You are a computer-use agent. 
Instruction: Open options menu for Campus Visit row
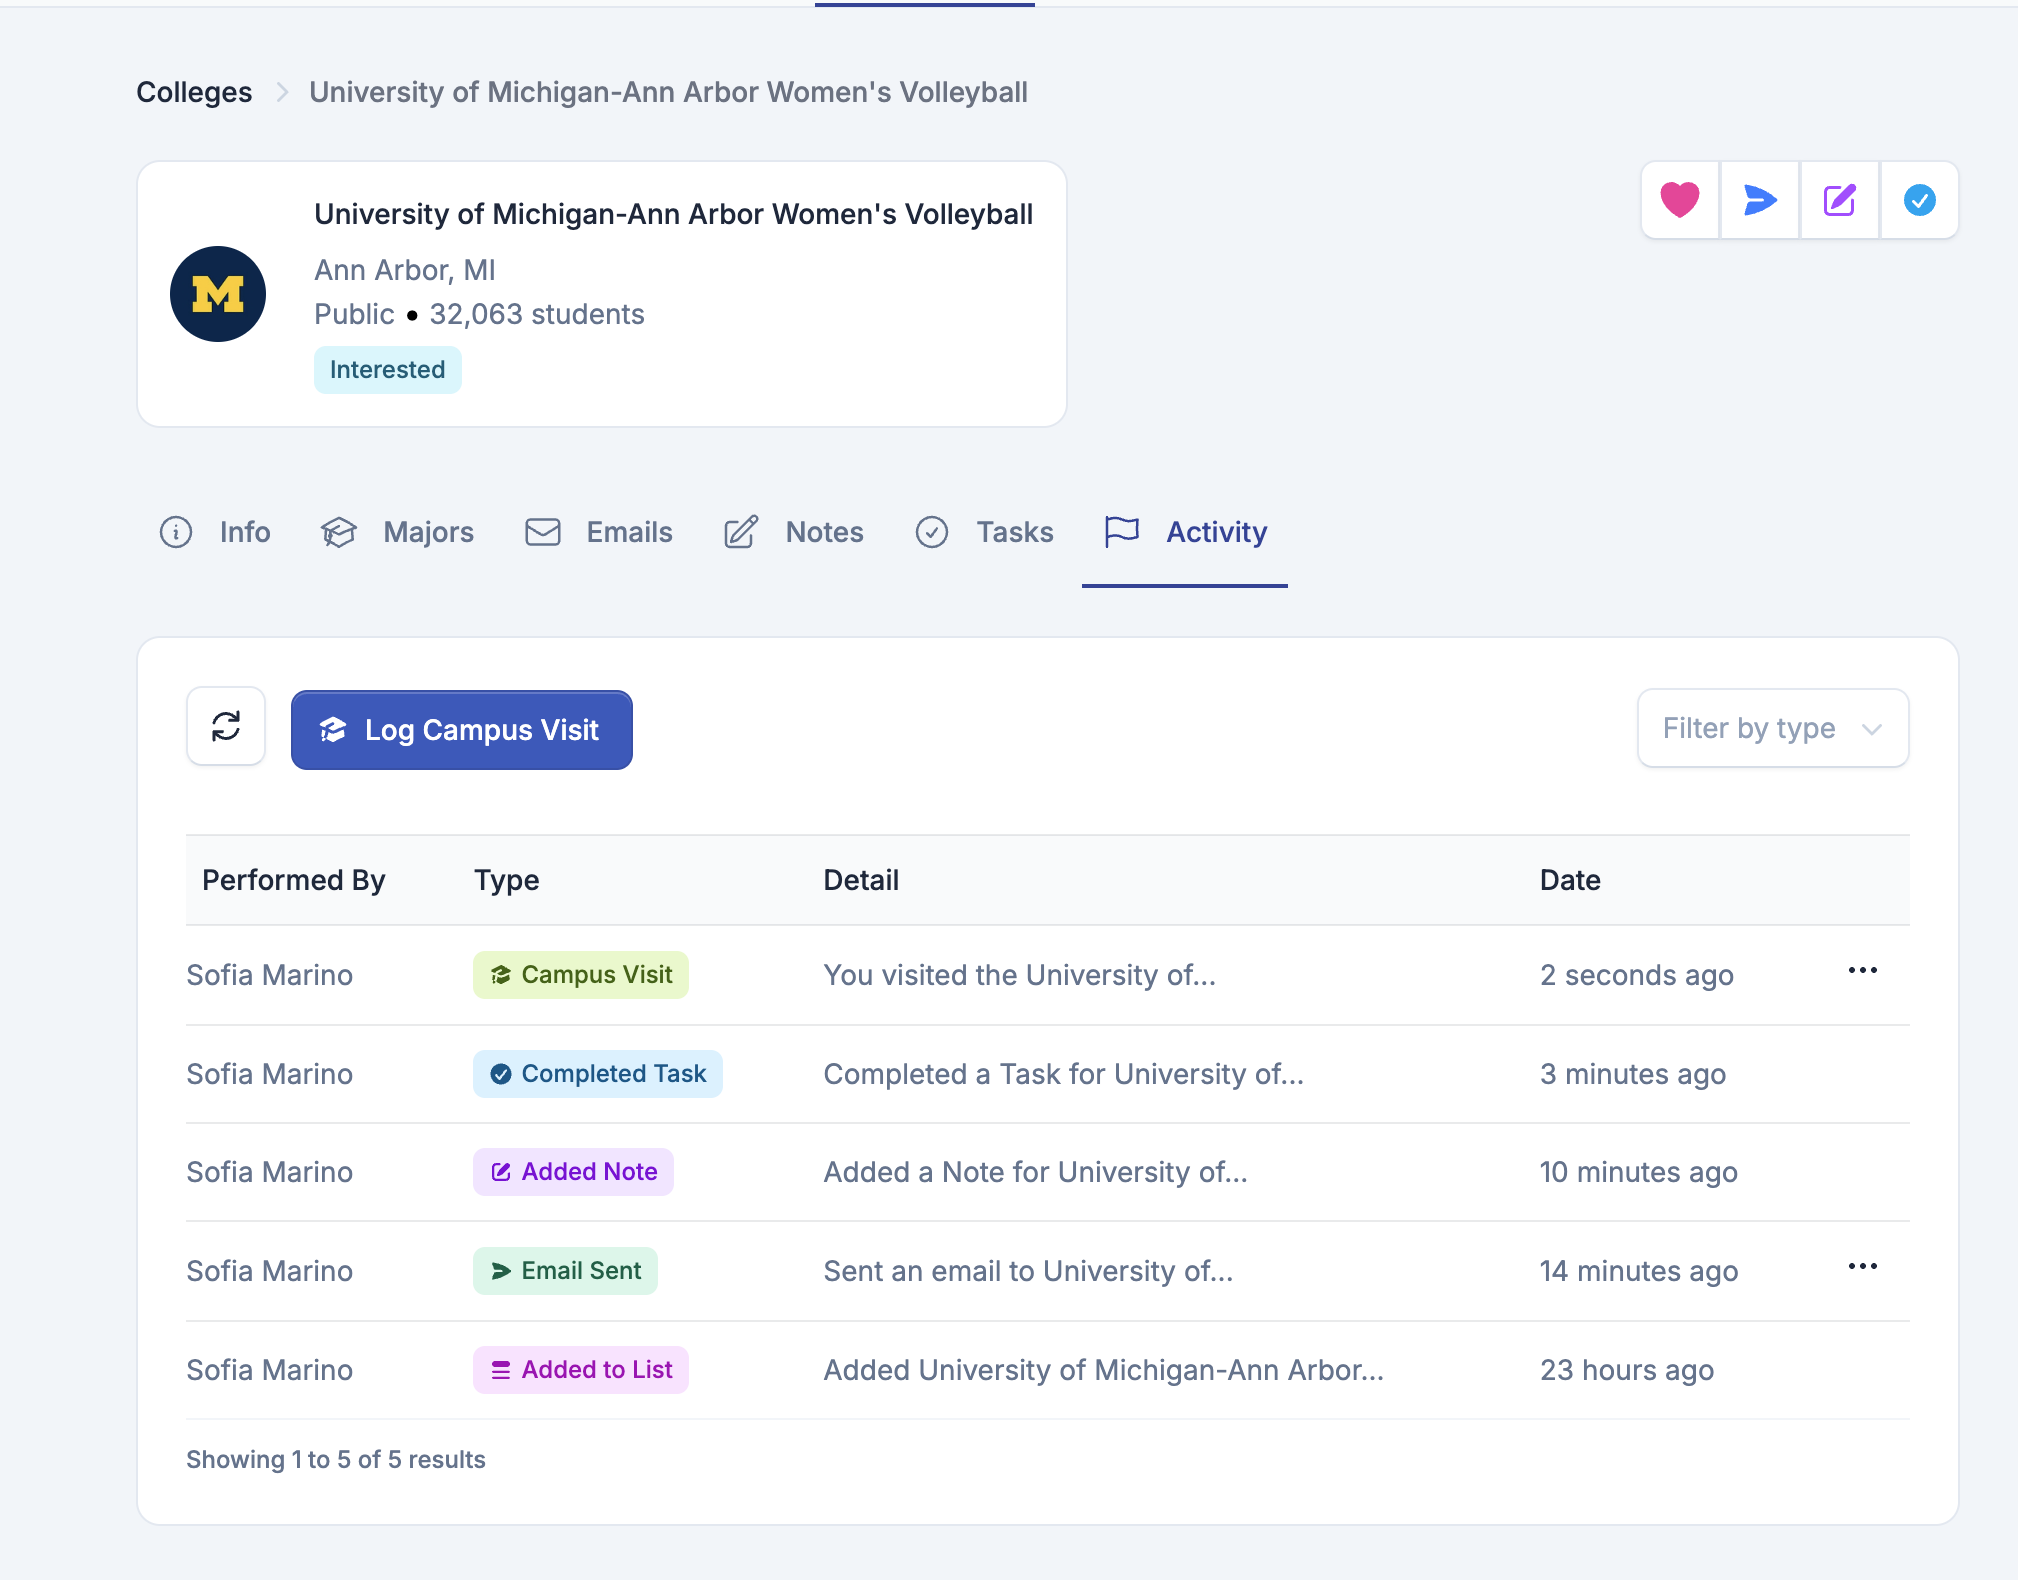click(x=1863, y=971)
